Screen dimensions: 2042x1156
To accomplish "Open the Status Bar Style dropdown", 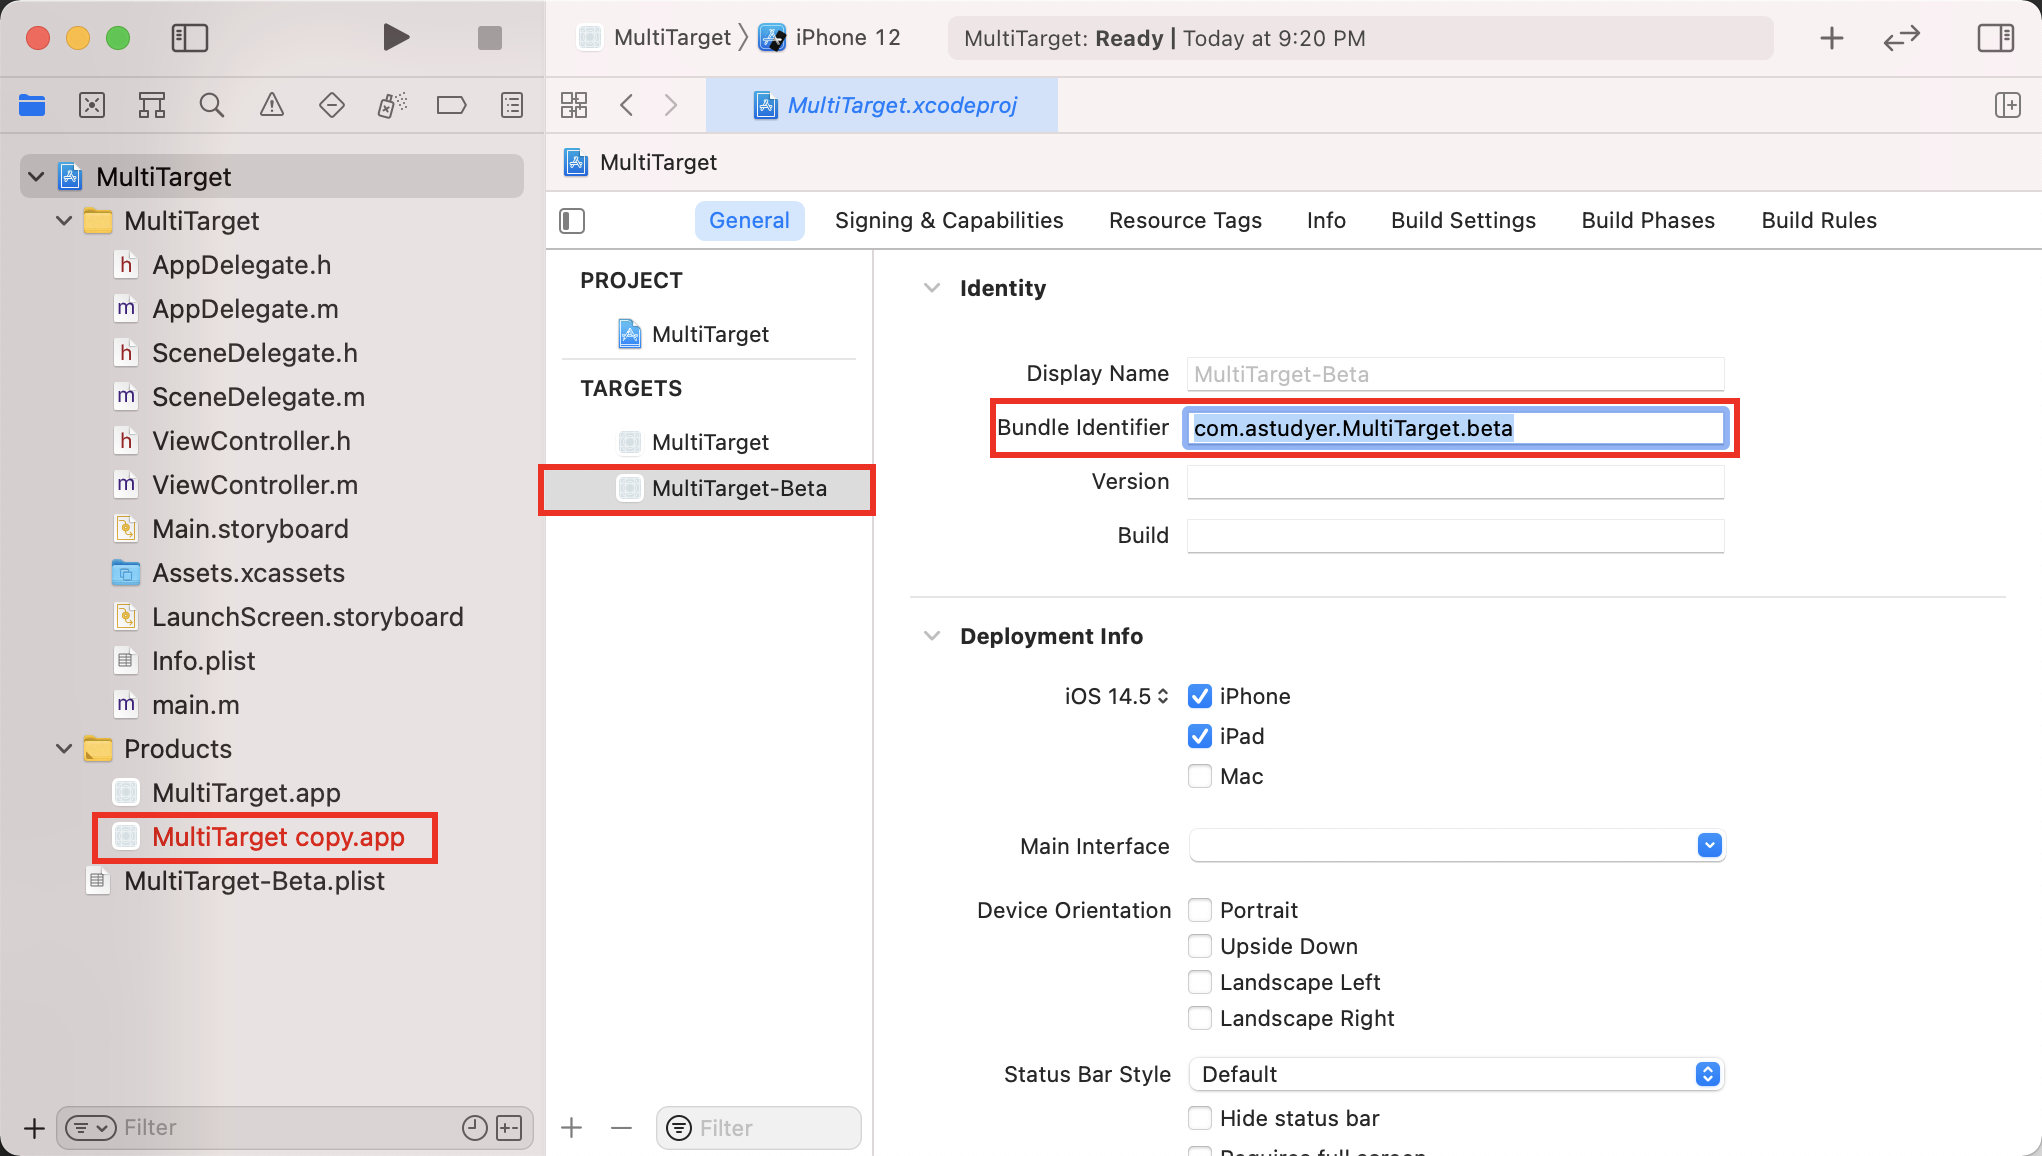I will pos(1456,1074).
